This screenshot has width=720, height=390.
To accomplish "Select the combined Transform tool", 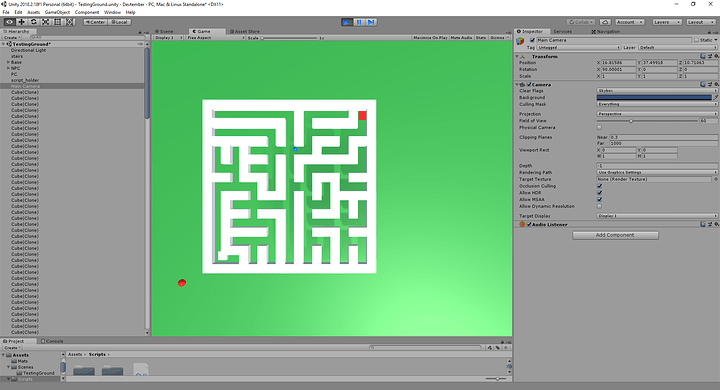I will (69, 22).
